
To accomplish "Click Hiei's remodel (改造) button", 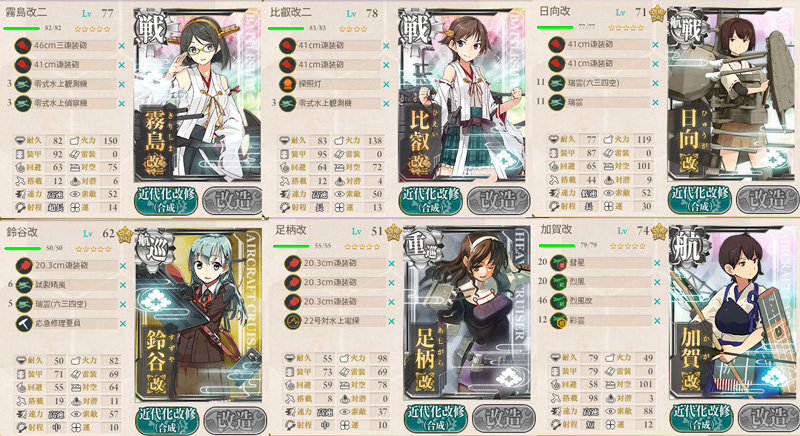I will coord(498,200).
